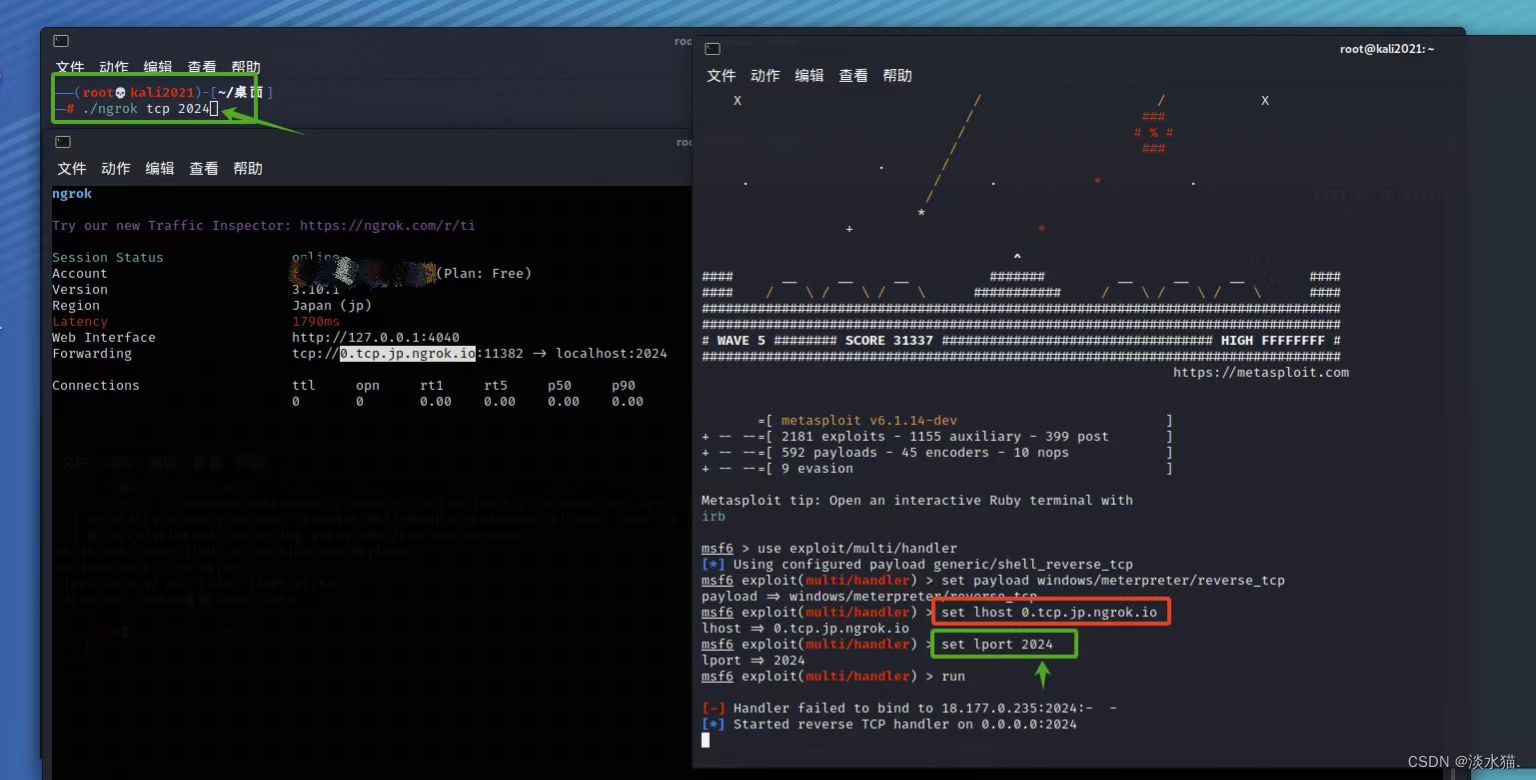
Task: Click terminal icon in ngrok window titlebar
Action: point(63,142)
